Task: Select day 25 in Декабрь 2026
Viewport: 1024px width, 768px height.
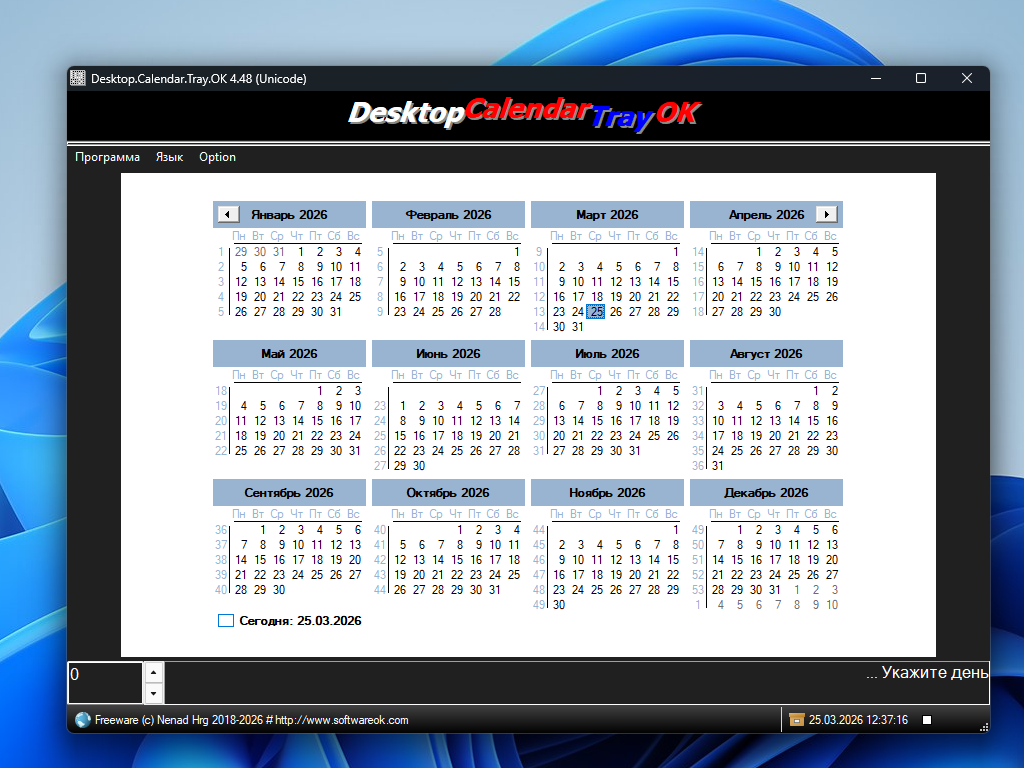Action: tap(793, 575)
